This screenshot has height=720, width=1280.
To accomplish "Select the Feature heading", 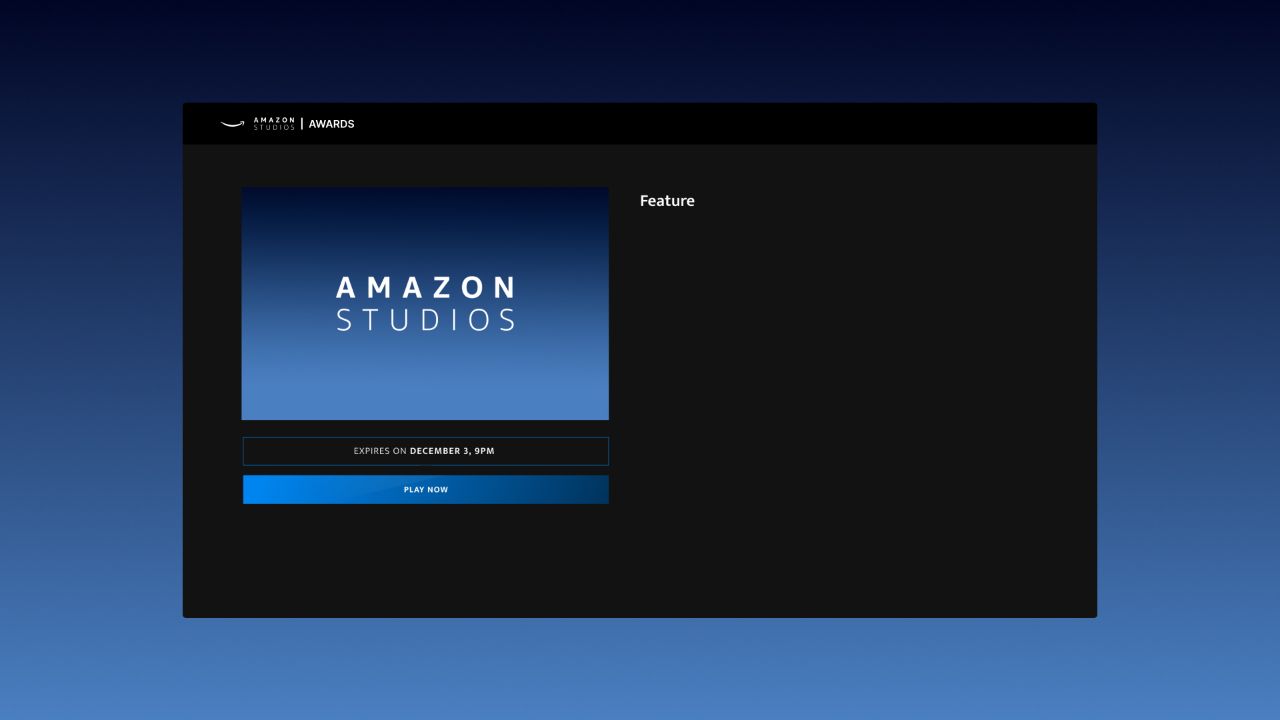I will (x=667, y=200).
